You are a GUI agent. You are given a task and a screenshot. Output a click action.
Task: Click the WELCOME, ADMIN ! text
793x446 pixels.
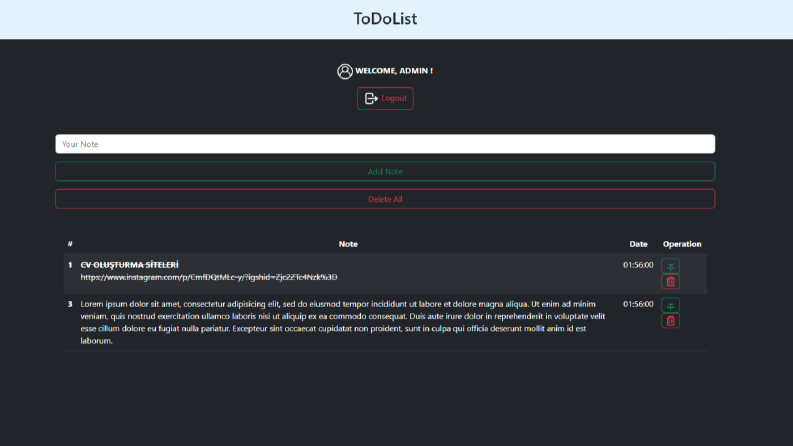(x=394, y=71)
